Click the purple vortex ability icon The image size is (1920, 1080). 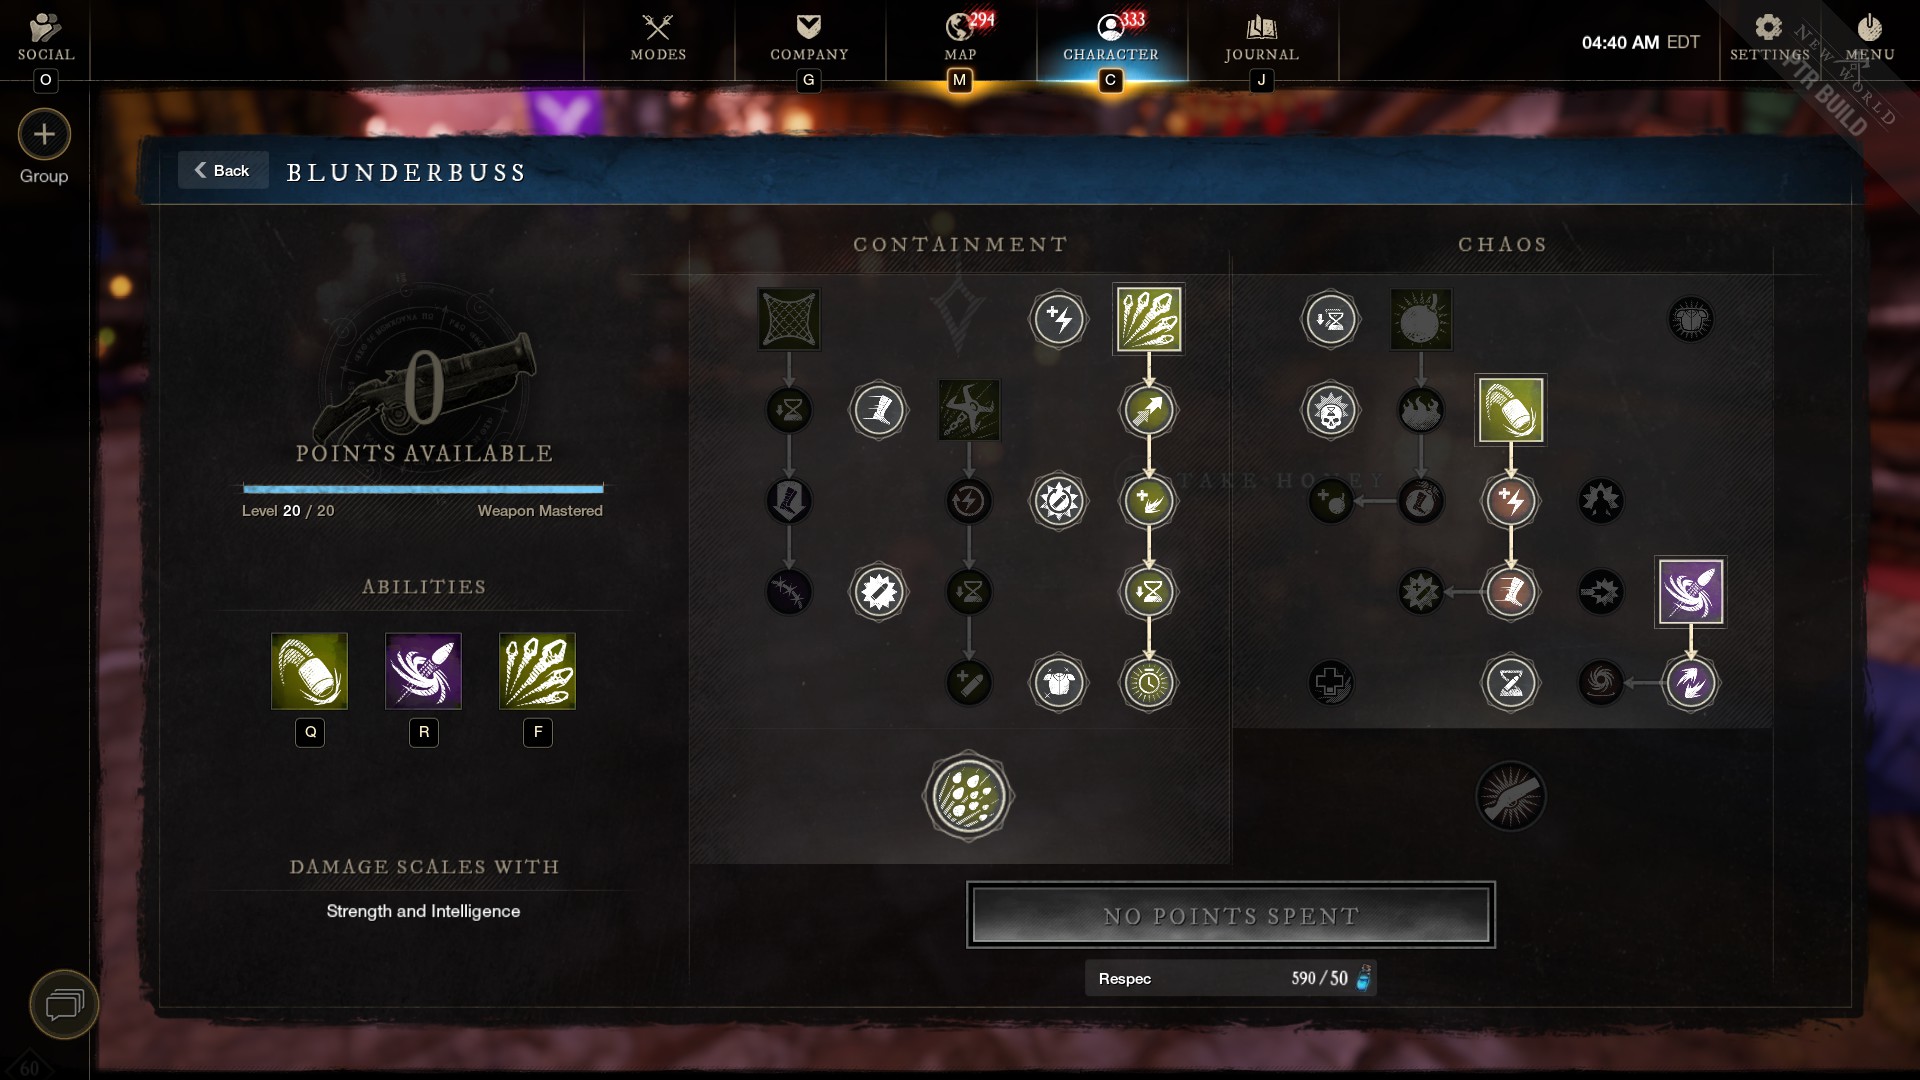pos(1691,591)
